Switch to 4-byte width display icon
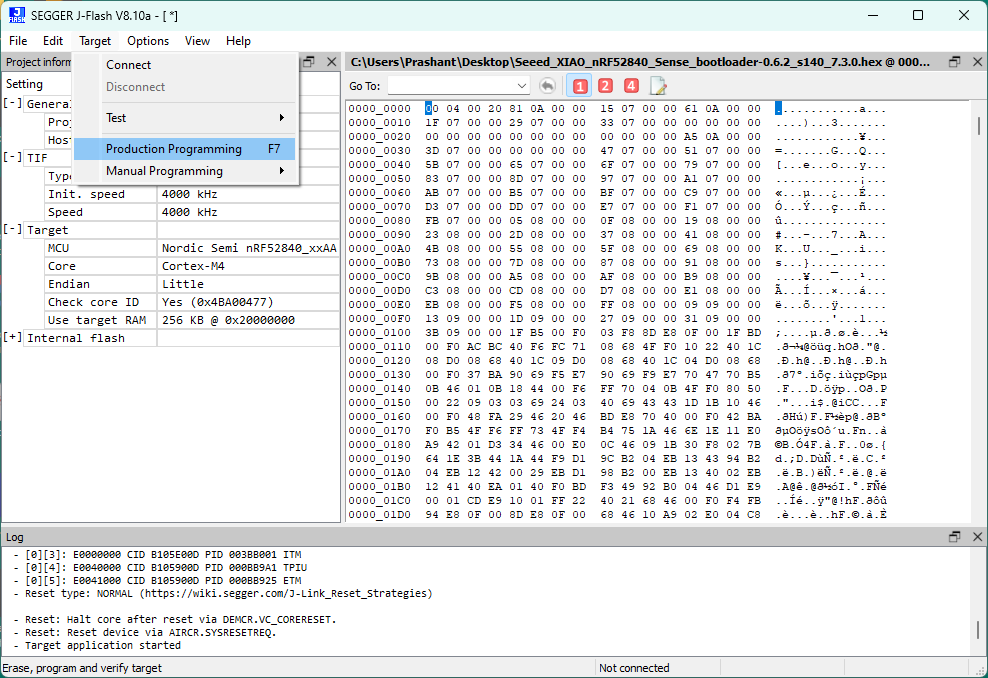988x678 pixels. click(x=631, y=86)
